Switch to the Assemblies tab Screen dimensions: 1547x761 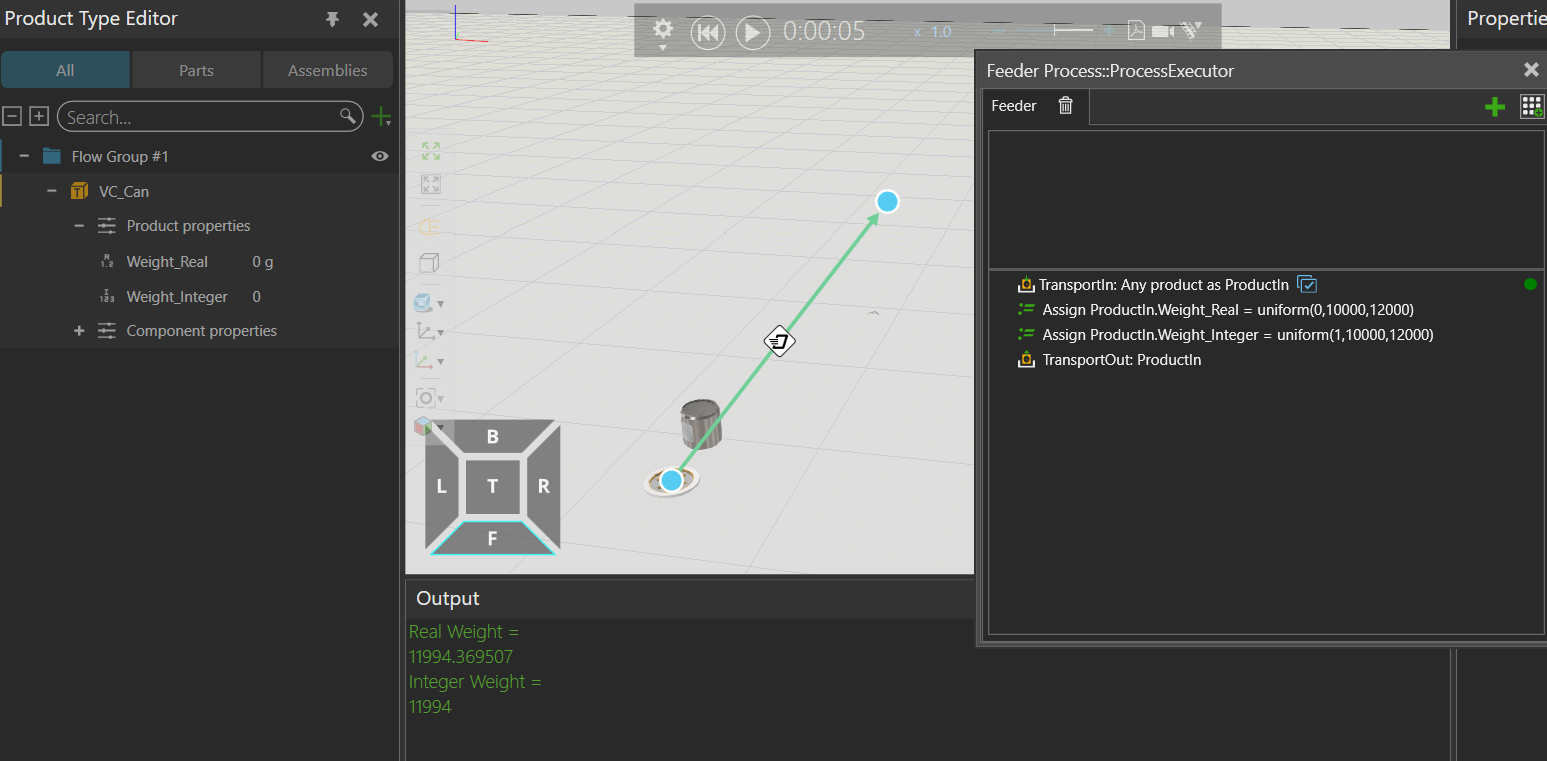pos(327,70)
